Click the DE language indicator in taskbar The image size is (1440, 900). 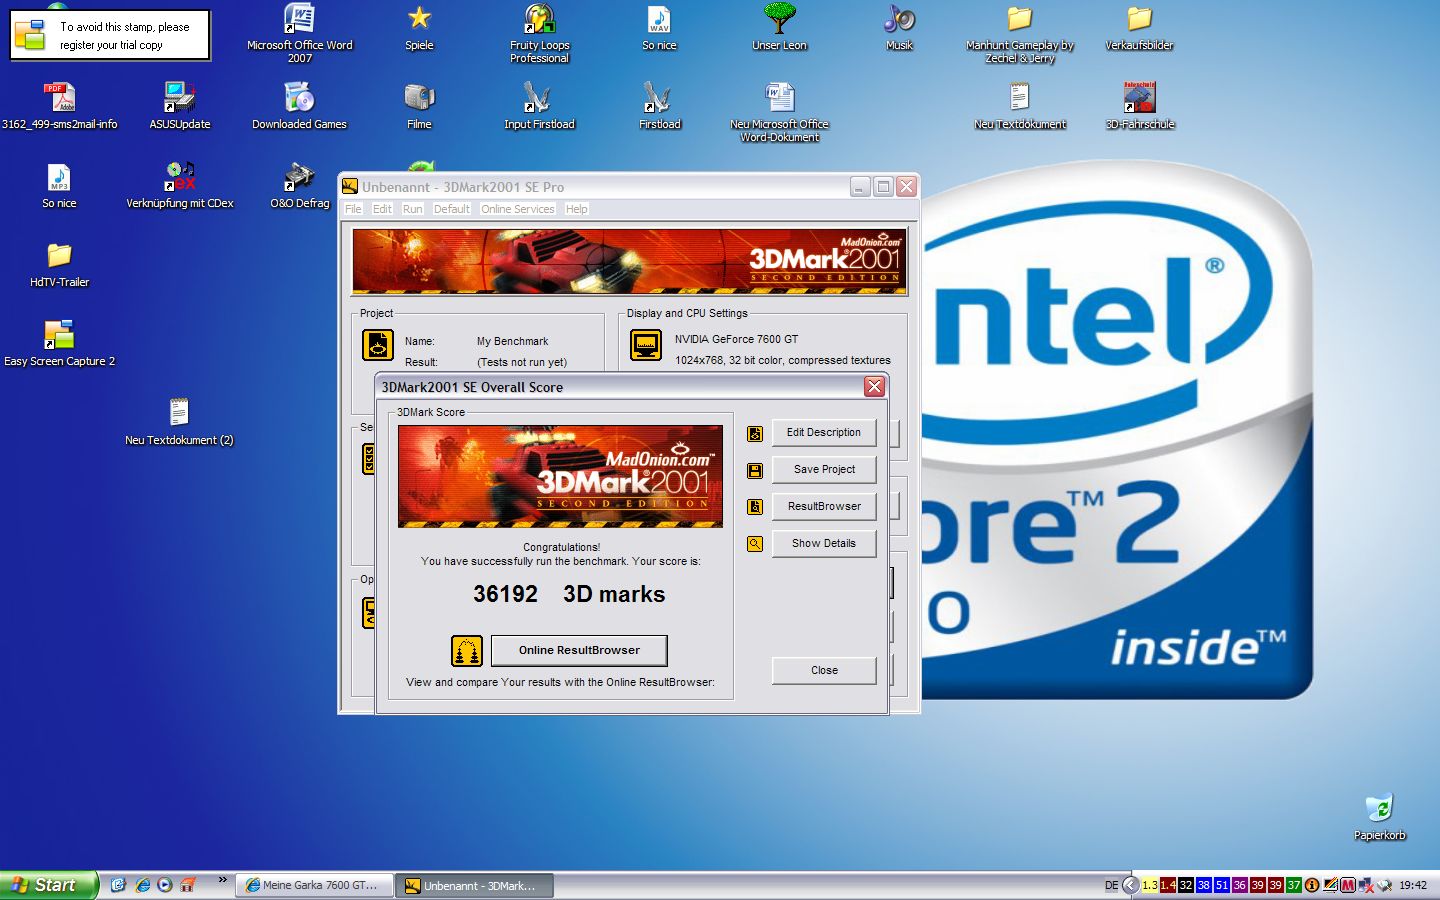click(x=1112, y=886)
